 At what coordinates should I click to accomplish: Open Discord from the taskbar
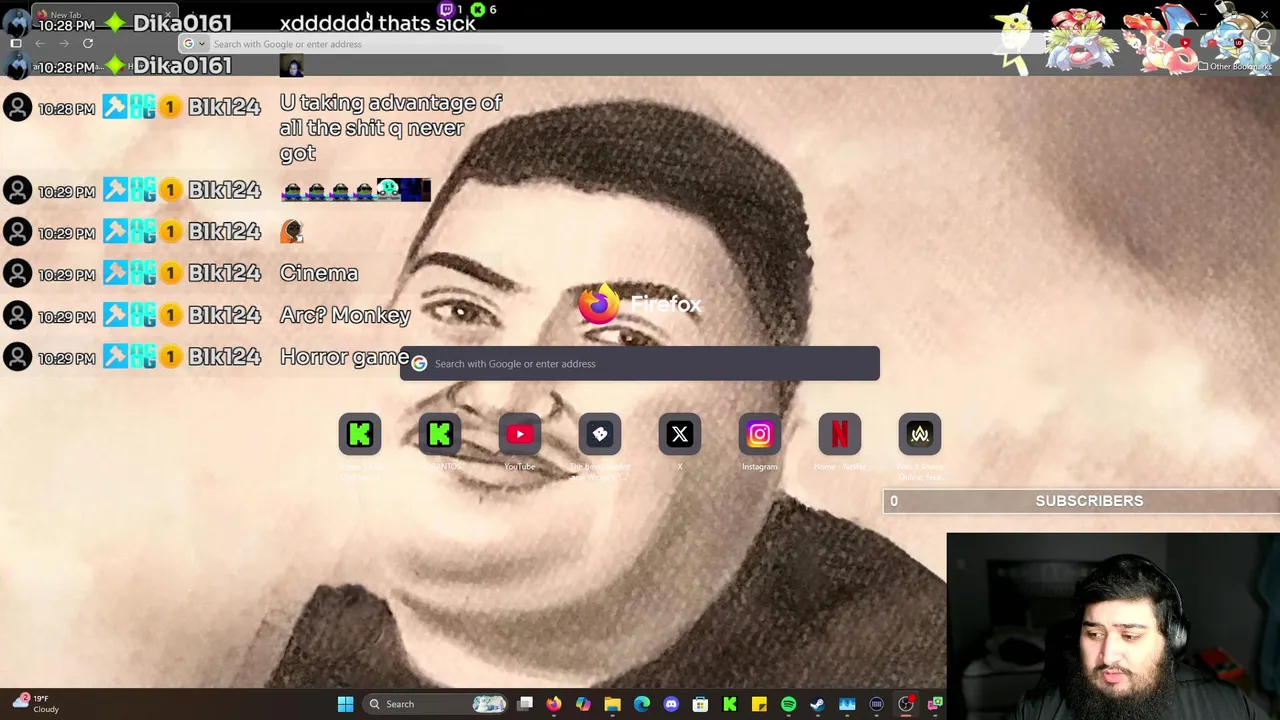671,704
